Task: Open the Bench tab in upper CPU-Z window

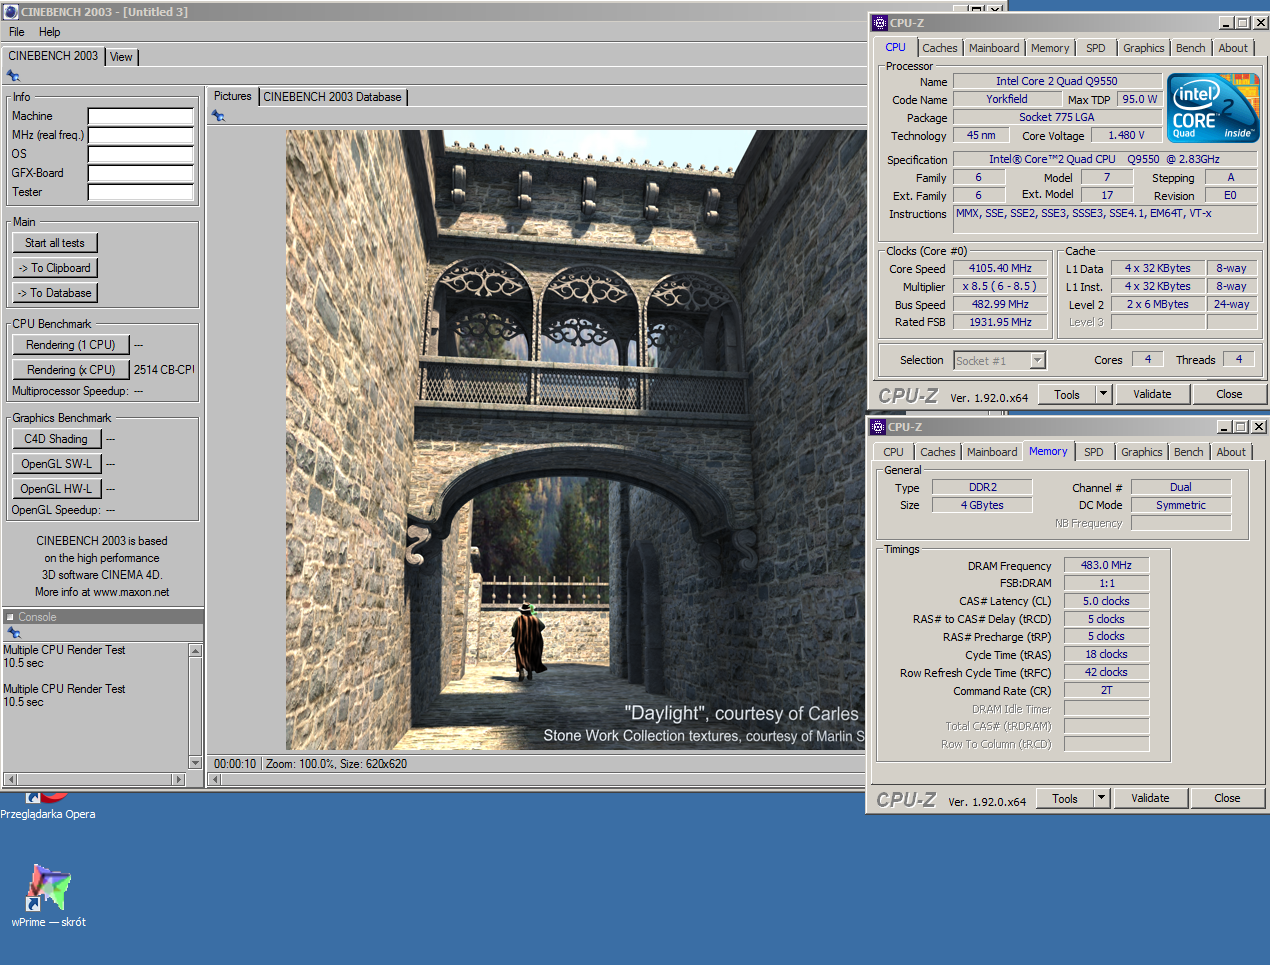Action: 1191,48
